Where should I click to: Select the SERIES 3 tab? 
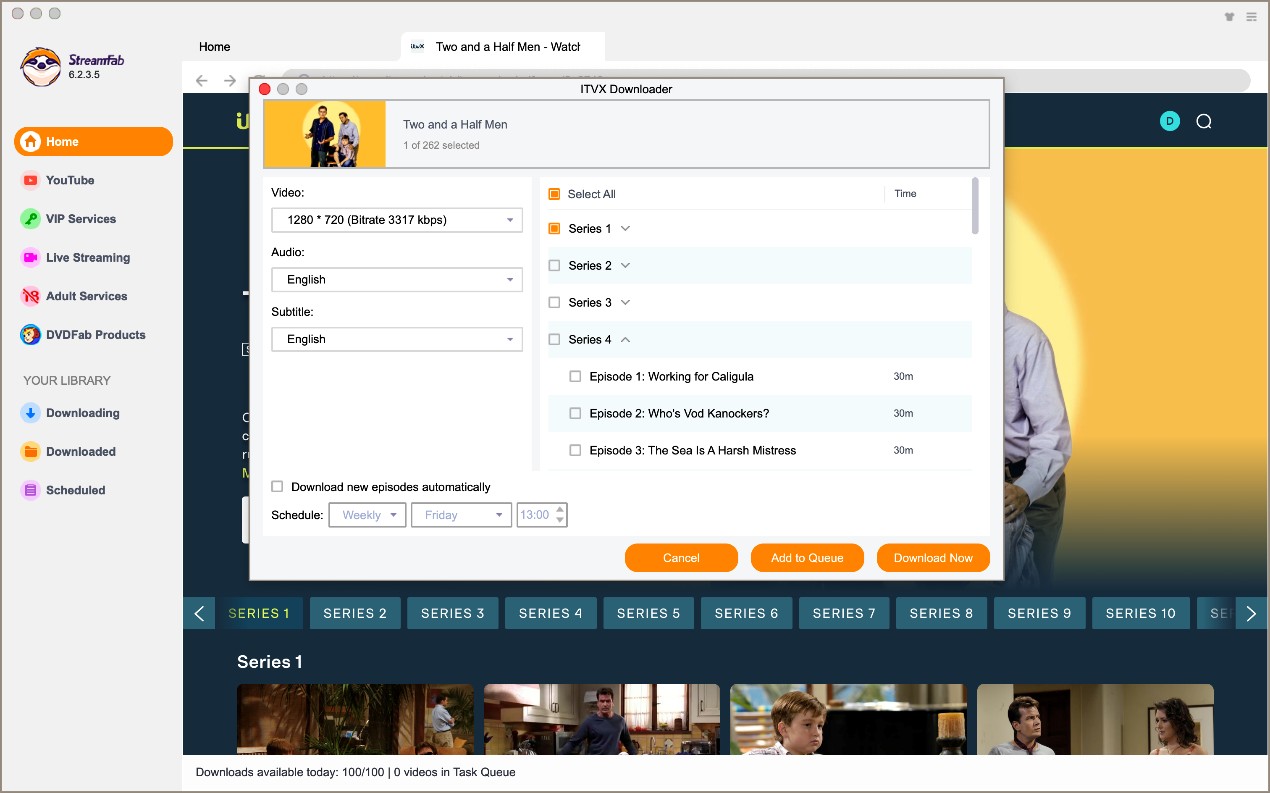pyautogui.click(x=453, y=613)
